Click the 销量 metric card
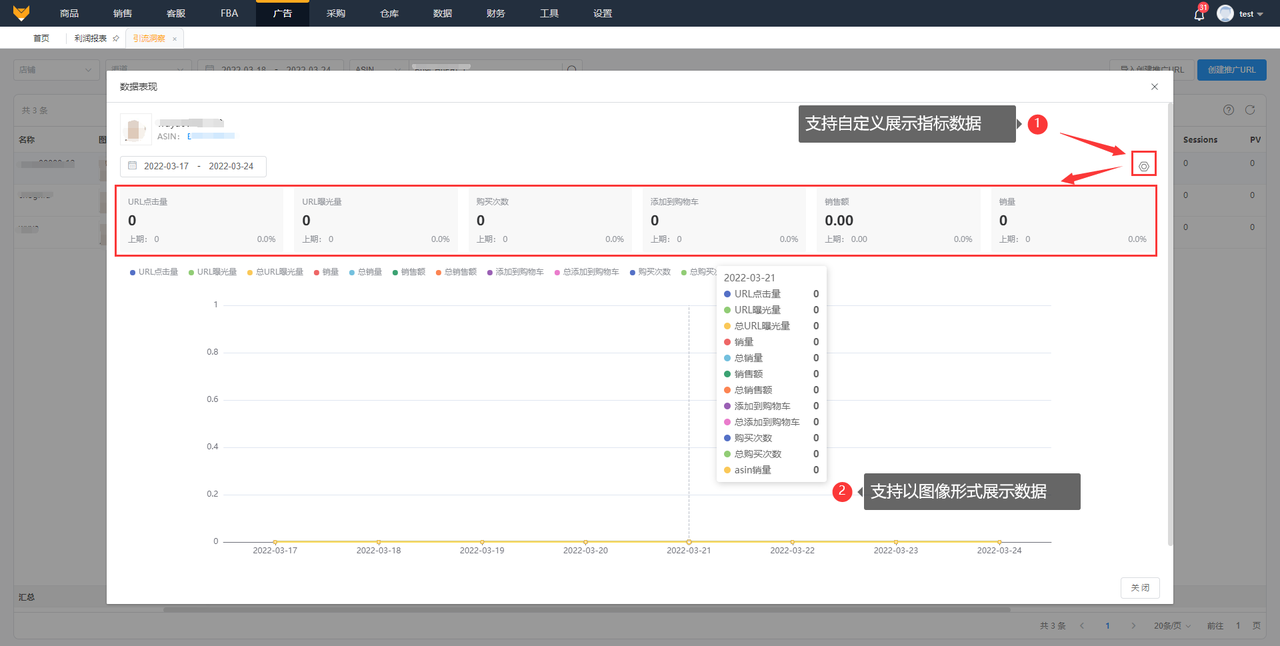The image size is (1280, 646). point(1072,220)
